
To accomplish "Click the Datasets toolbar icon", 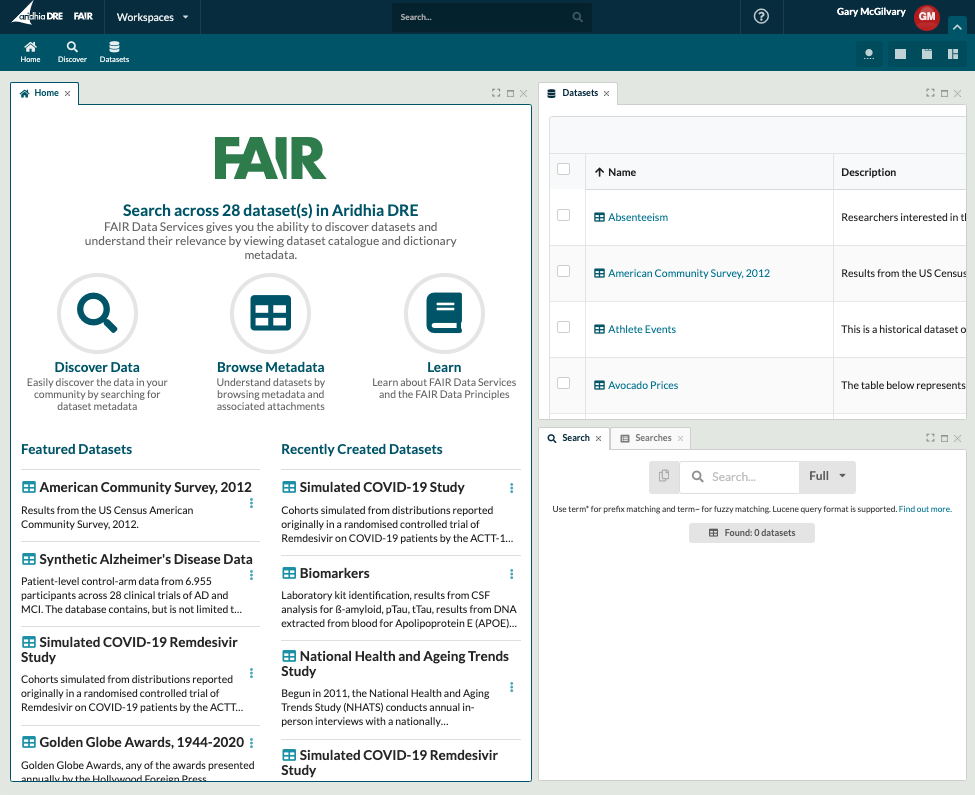I will pyautogui.click(x=114, y=52).
